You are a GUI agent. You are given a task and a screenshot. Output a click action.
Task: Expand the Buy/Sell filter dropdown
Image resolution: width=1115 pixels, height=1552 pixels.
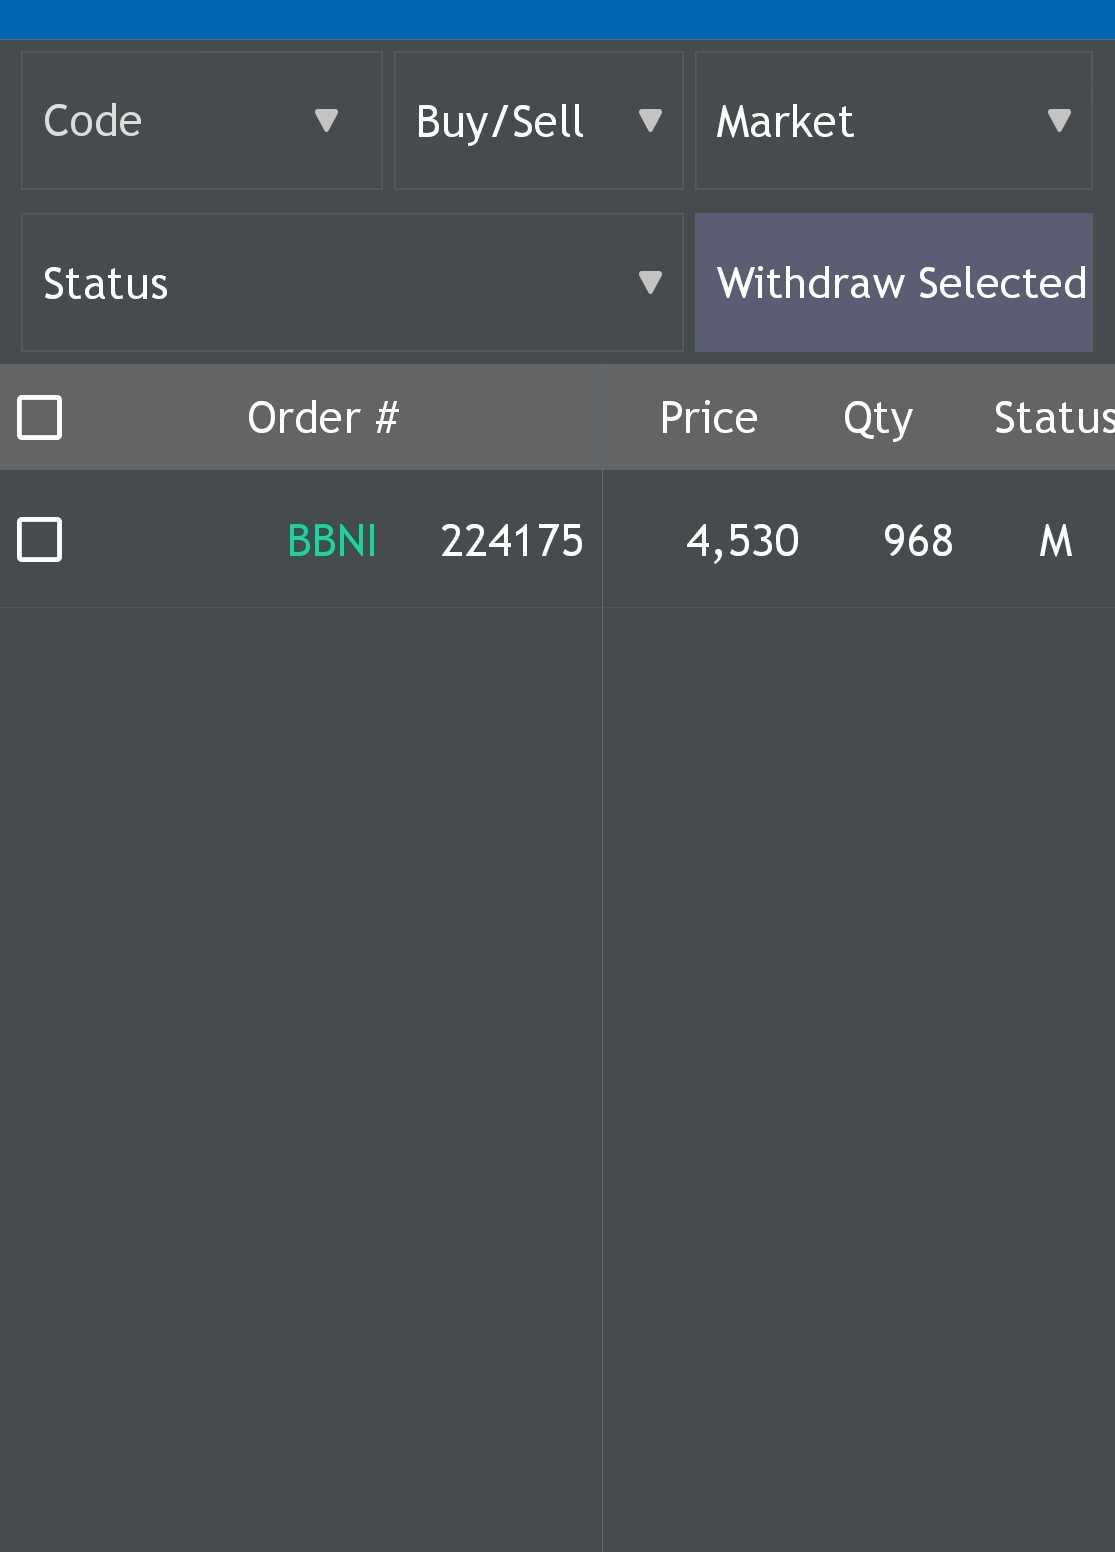[520, 121]
